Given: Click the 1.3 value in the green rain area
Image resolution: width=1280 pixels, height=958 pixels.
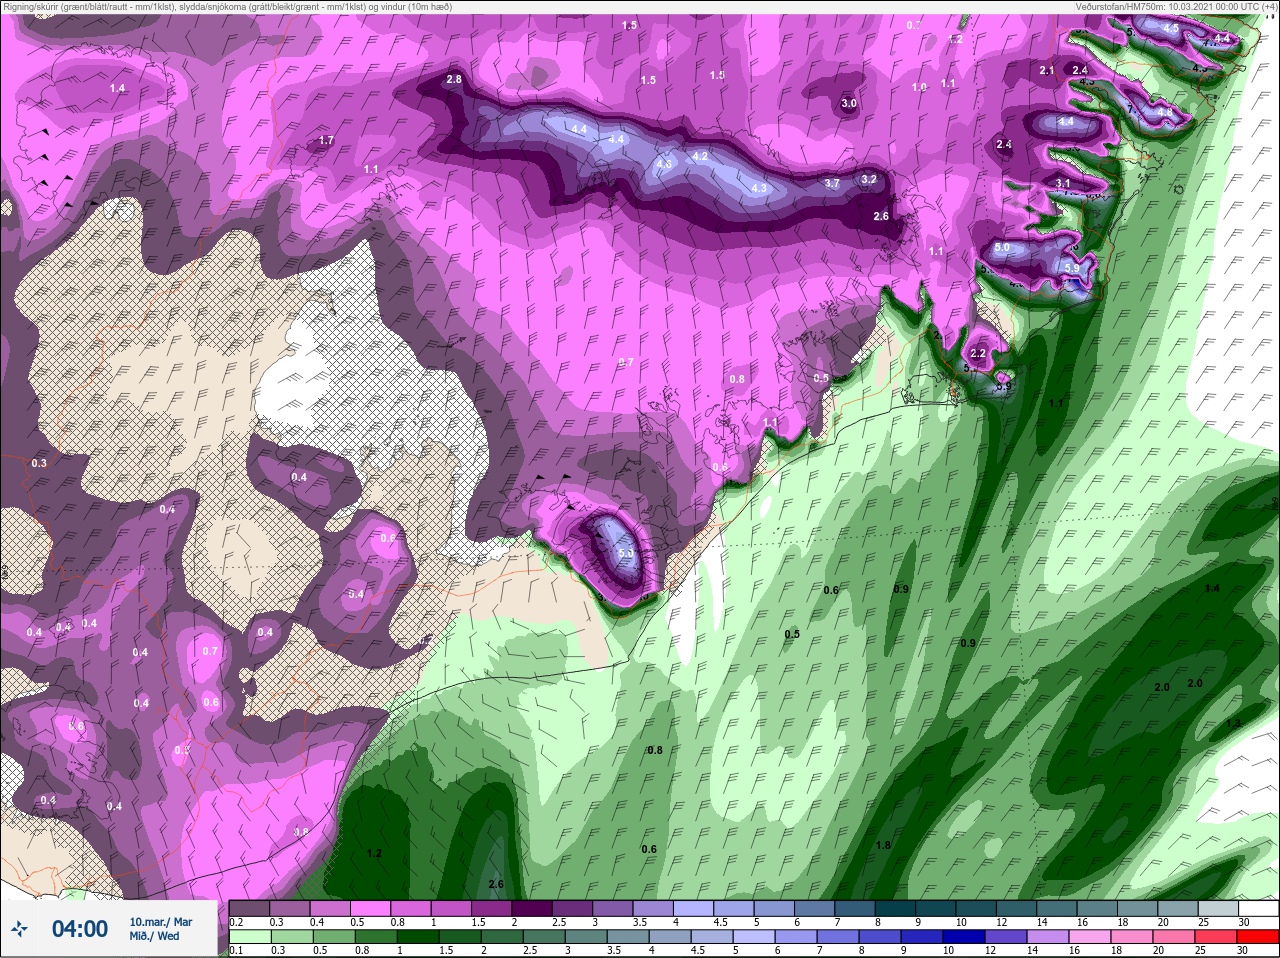Looking at the screenshot, I should [x=1233, y=722].
